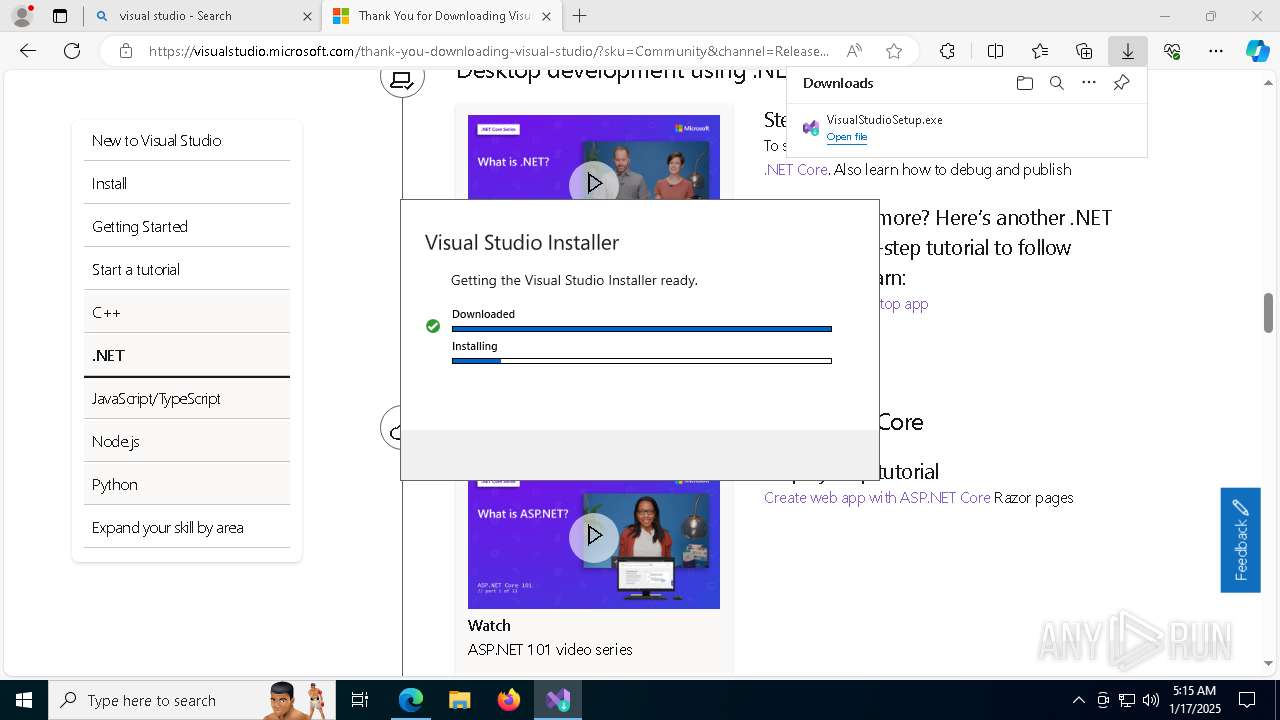
Task: Open the .NET Core link
Action: point(796,169)
